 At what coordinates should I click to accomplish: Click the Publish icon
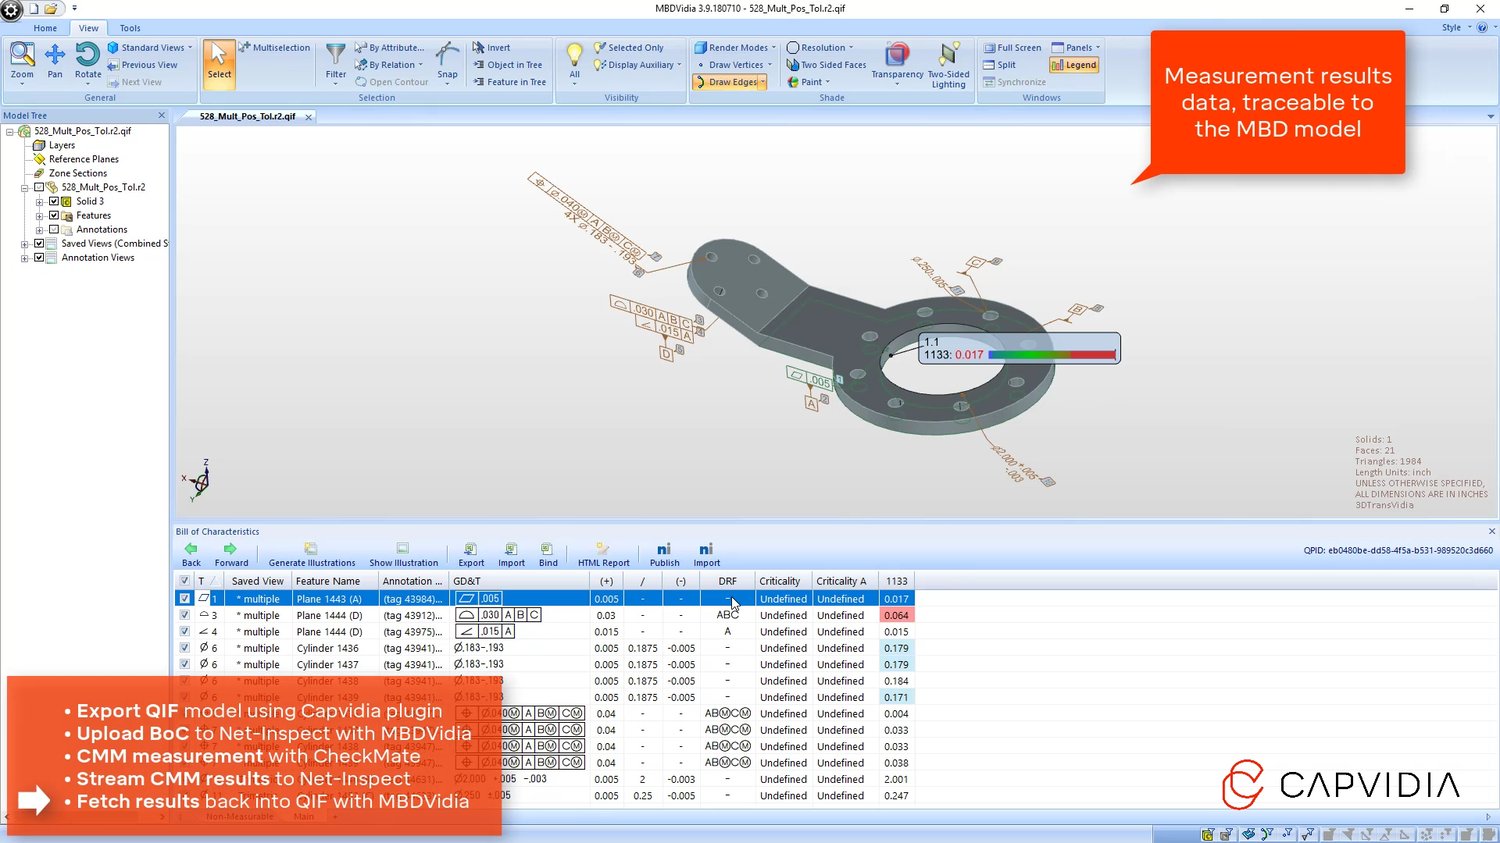point(664,555)
